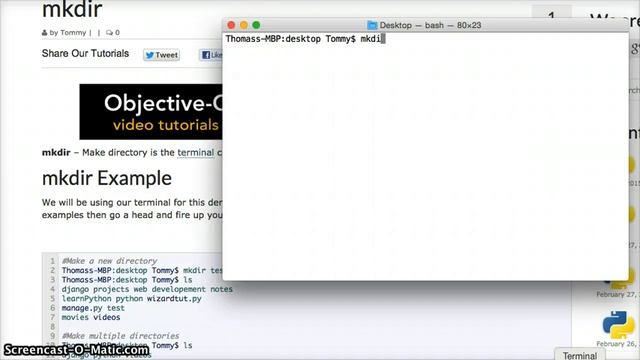This screenshot has width=640, height=360.
Task: Click the Python logo thumbnail in the sidebar
Action: tap(618, 325)
